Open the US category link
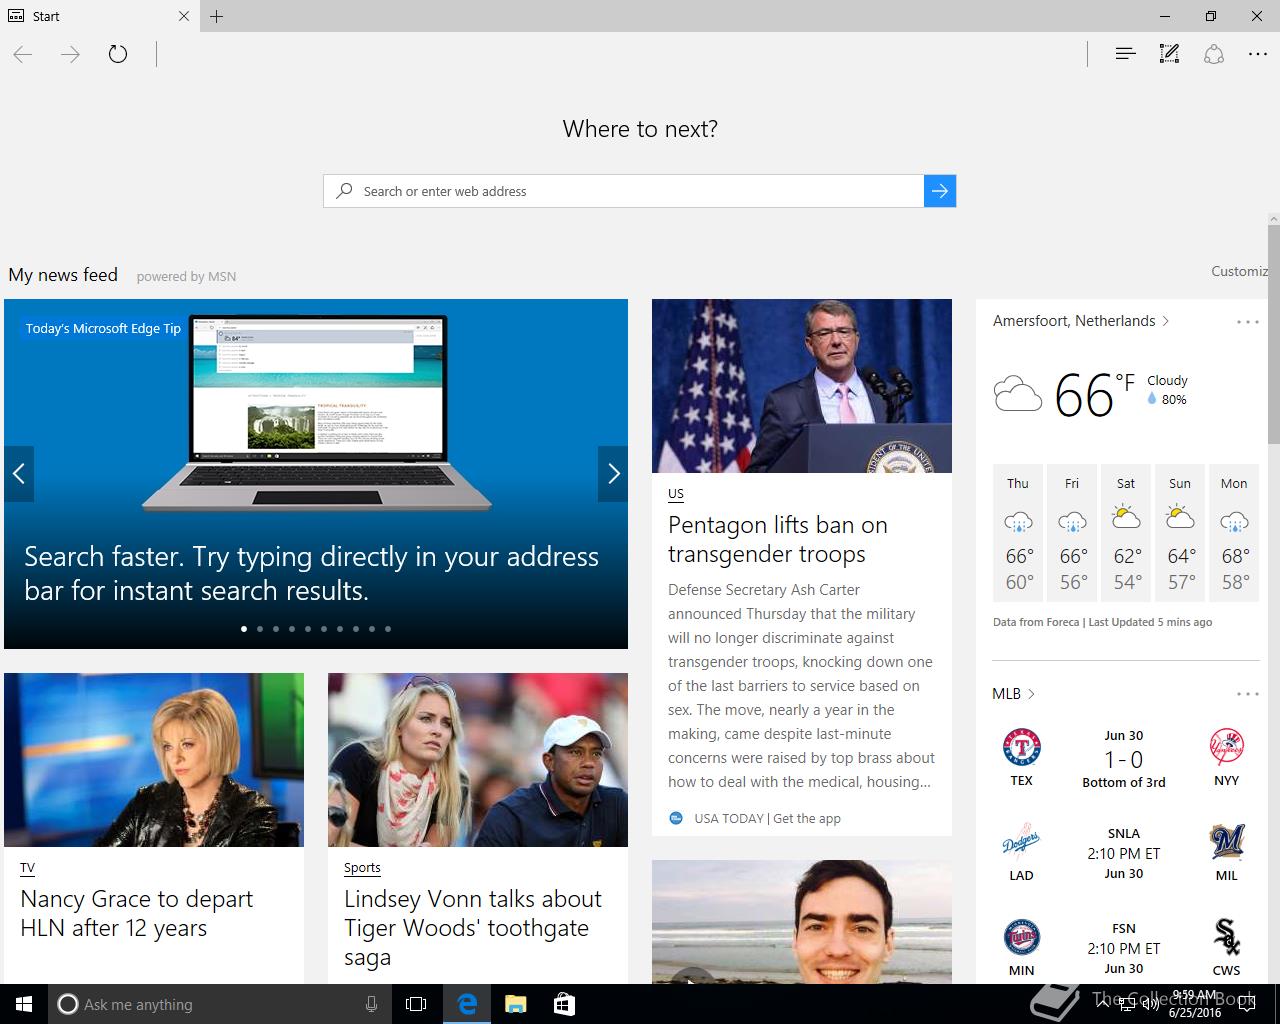Screen dimensions: 1280x1024 tap(676, 494)
